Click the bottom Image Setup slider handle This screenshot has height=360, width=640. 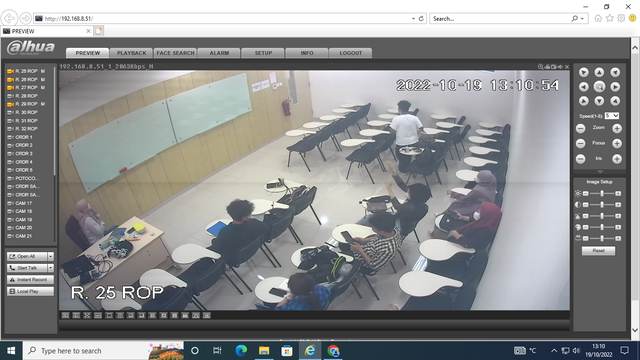(x=602, y=238)
